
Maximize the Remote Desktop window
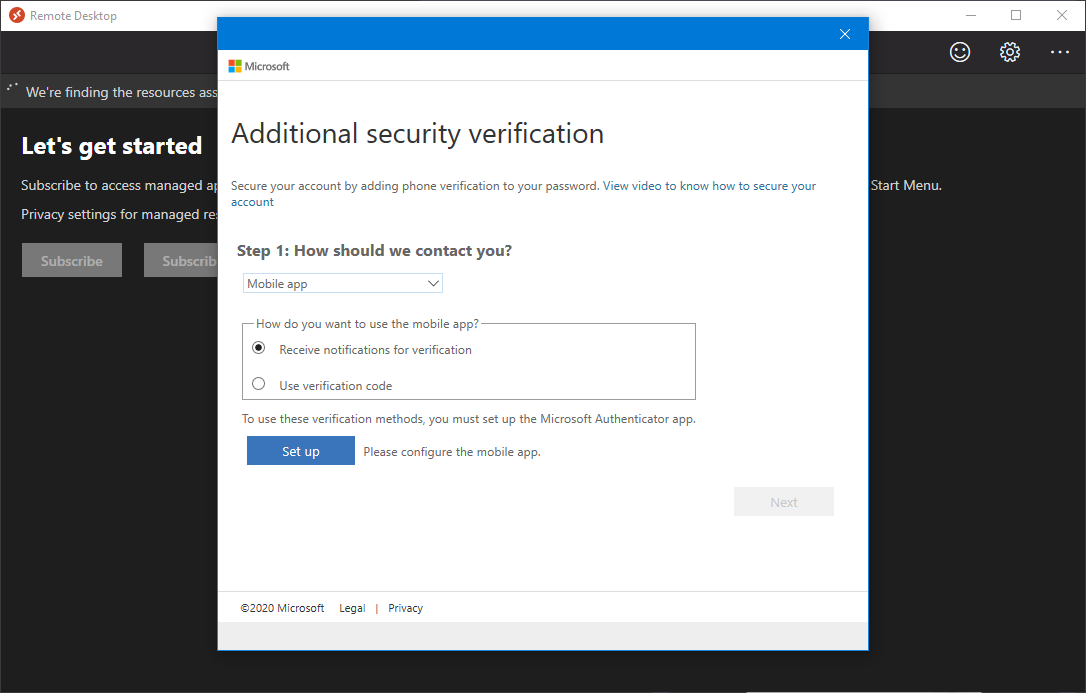click(1016, 15)
